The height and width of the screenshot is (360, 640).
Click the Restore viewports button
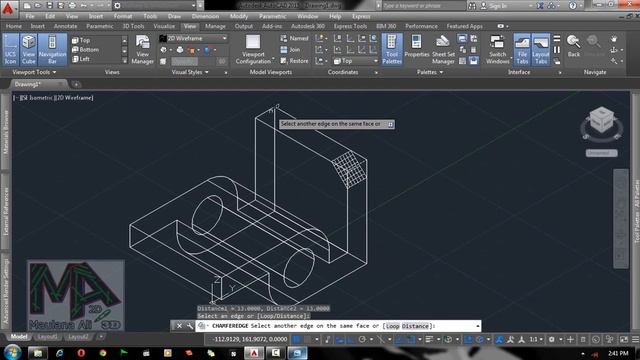tap(294, 60)
